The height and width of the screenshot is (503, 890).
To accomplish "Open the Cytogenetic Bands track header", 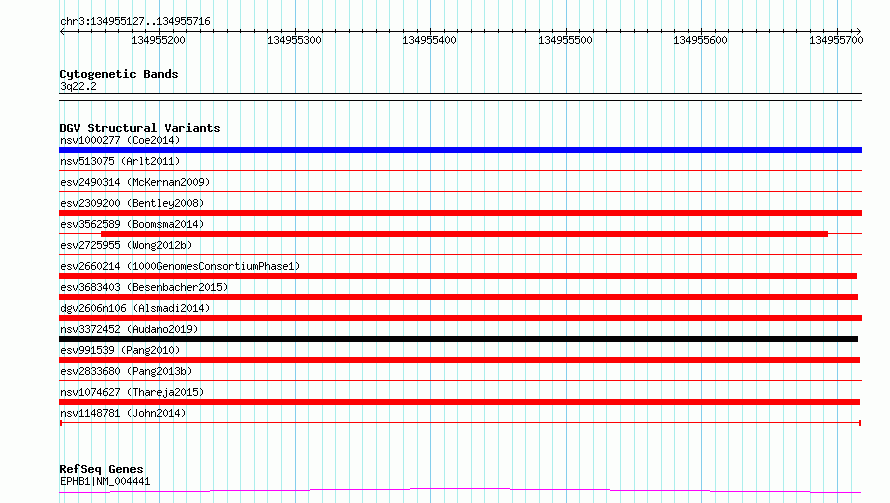I will 119,74.
